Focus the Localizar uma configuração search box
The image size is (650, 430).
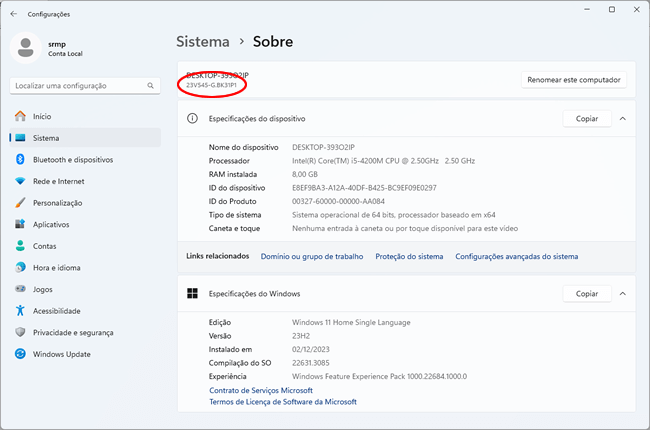(85, 85)
